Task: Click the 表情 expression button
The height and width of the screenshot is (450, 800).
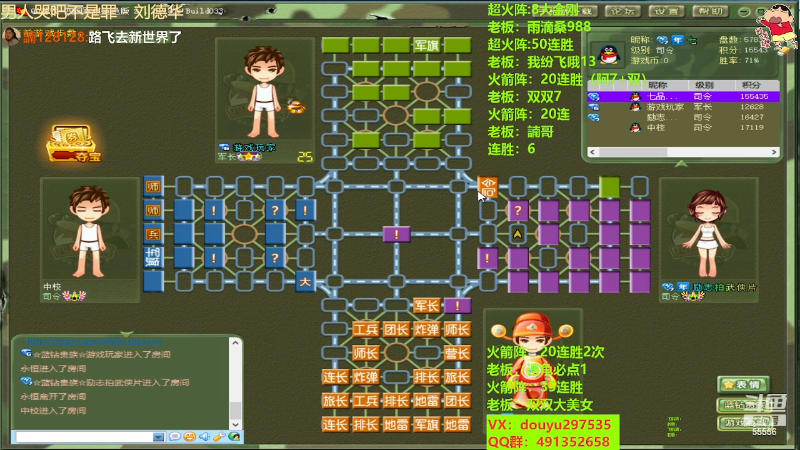Action: [743, 385]
